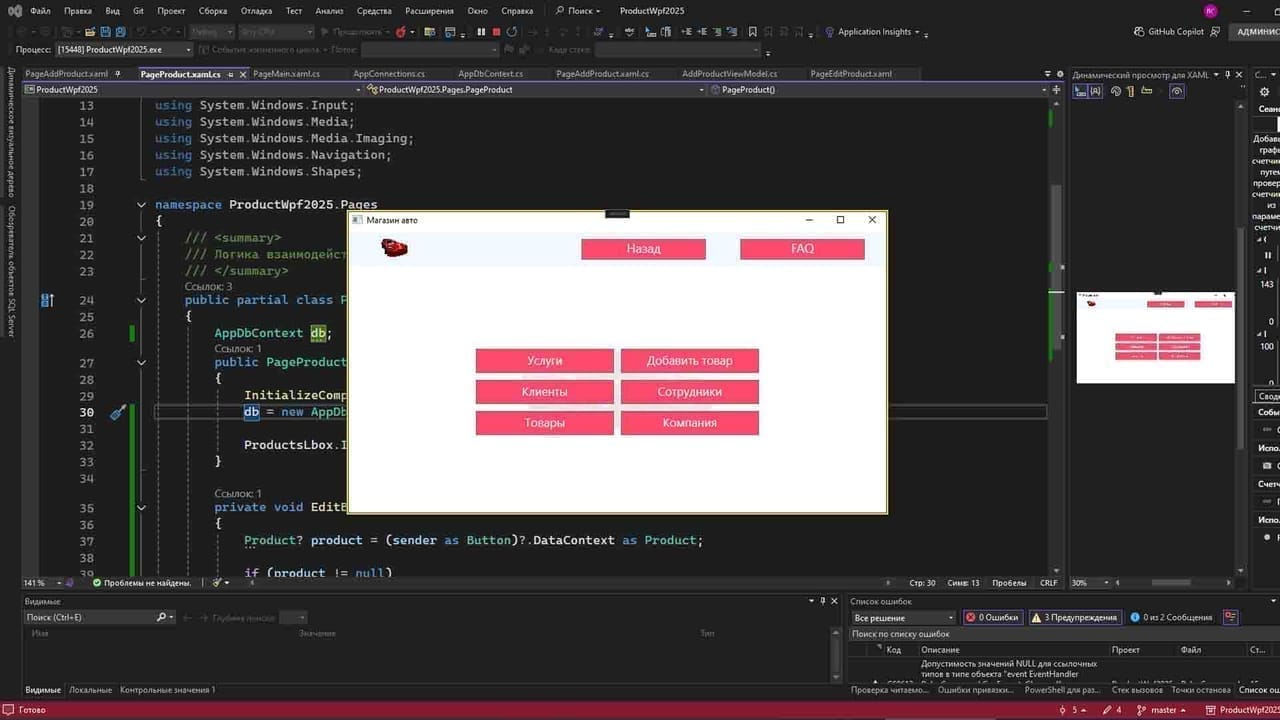Toggle the select element button in XAML live preview
1280x720 pixels.
[x=1081, y=91]
